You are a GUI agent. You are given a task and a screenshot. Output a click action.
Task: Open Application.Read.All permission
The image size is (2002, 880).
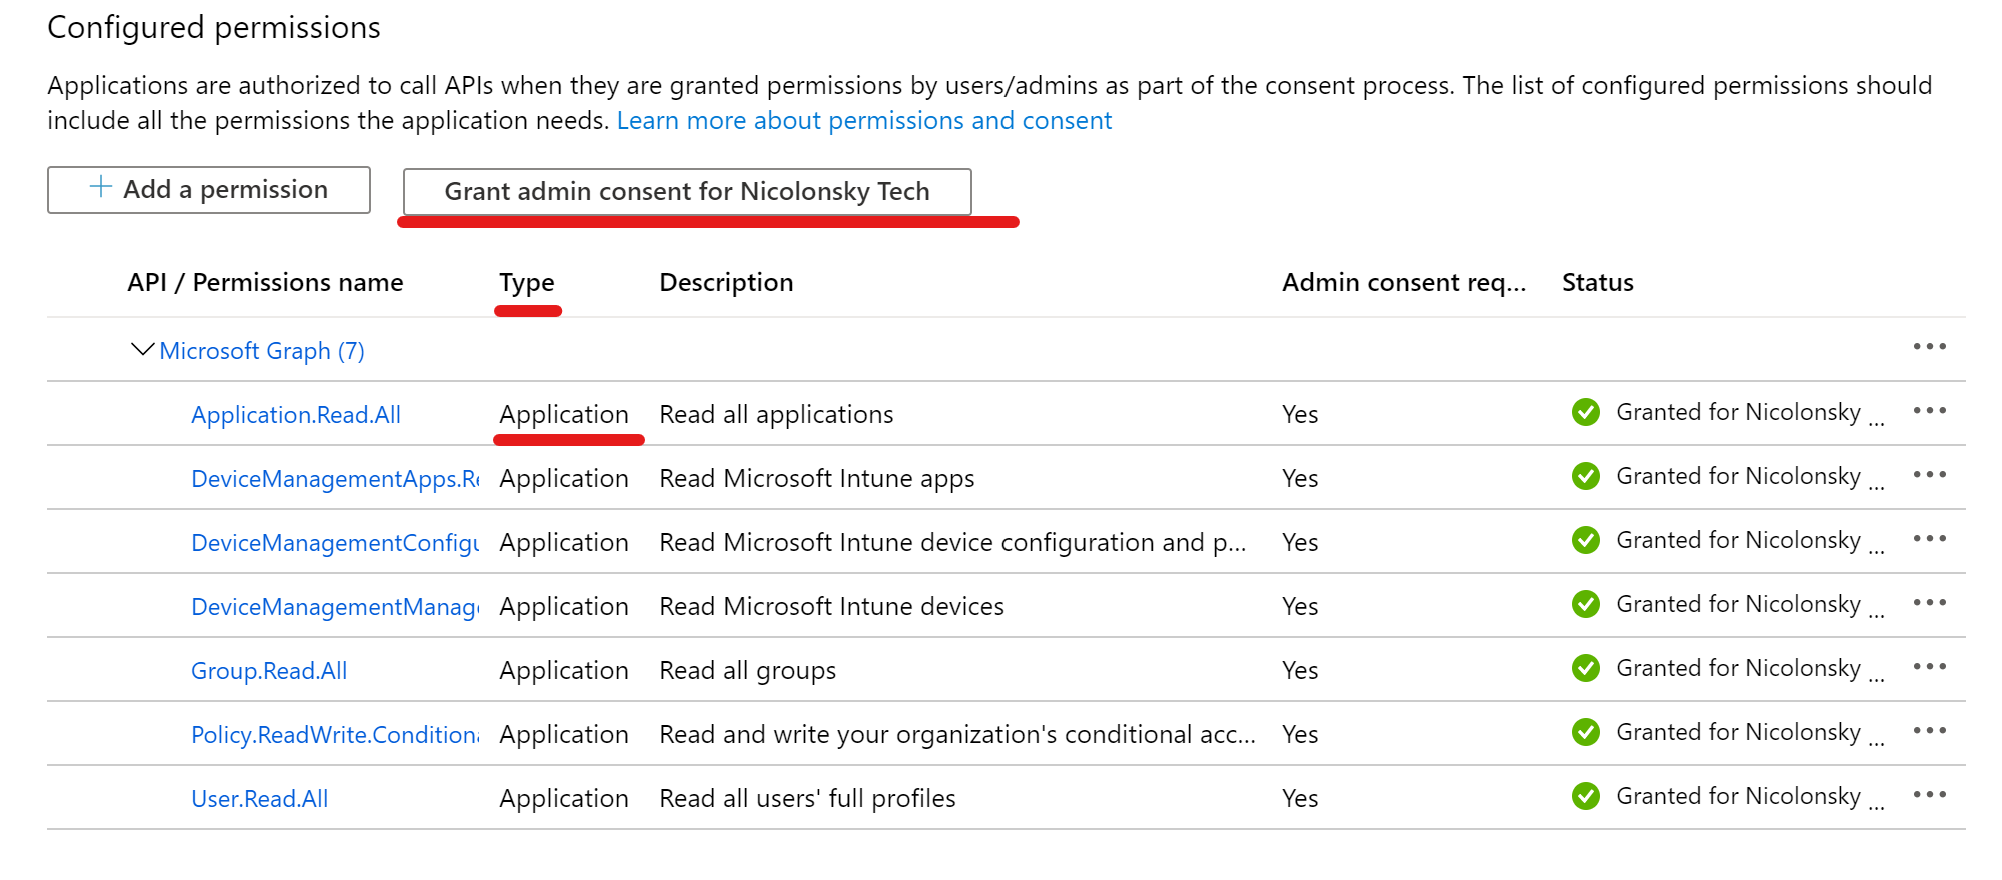(296, 415)
